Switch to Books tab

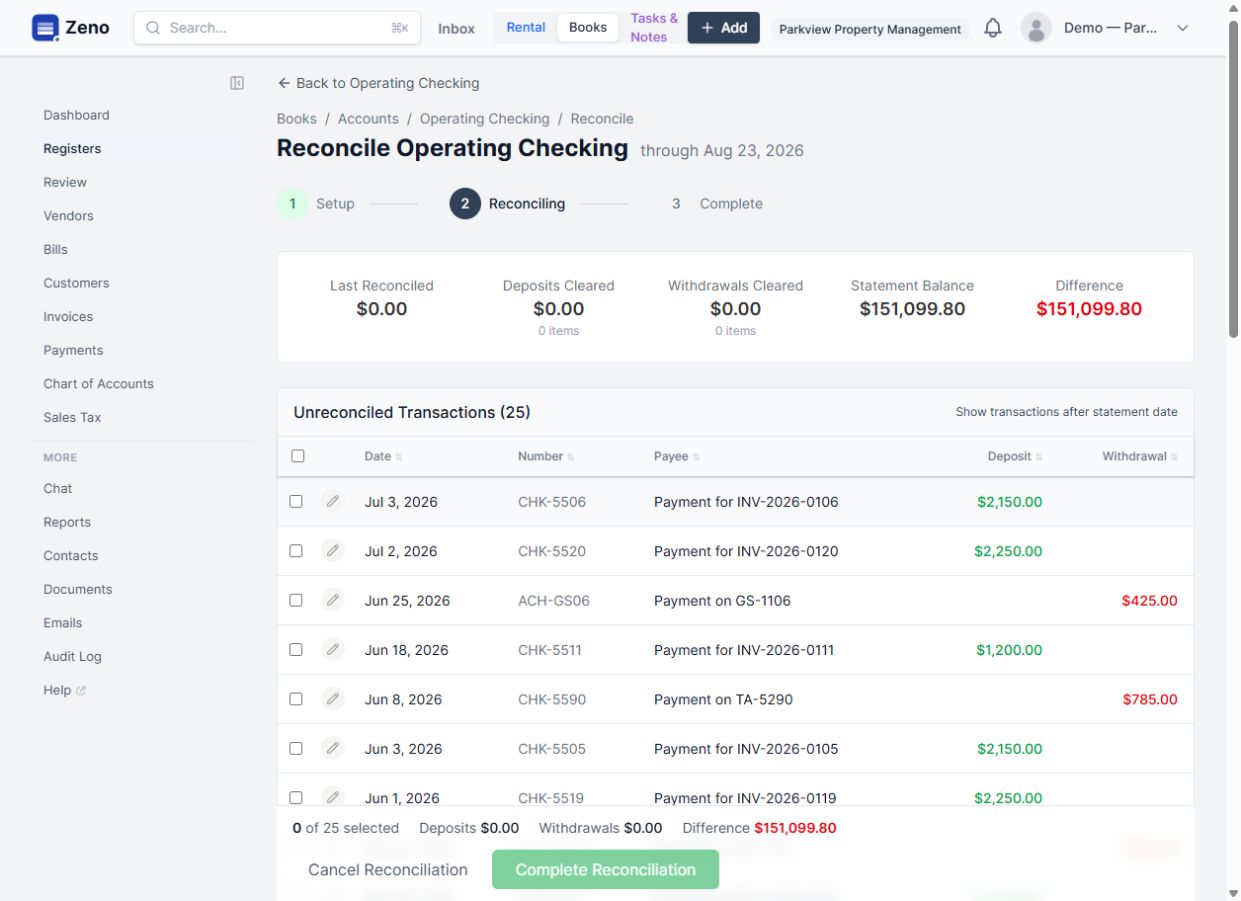tap(588, 27)
